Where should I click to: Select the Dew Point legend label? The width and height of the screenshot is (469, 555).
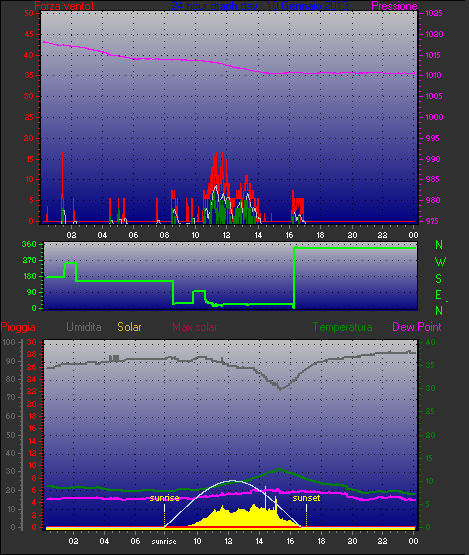(x=417, y=327)
